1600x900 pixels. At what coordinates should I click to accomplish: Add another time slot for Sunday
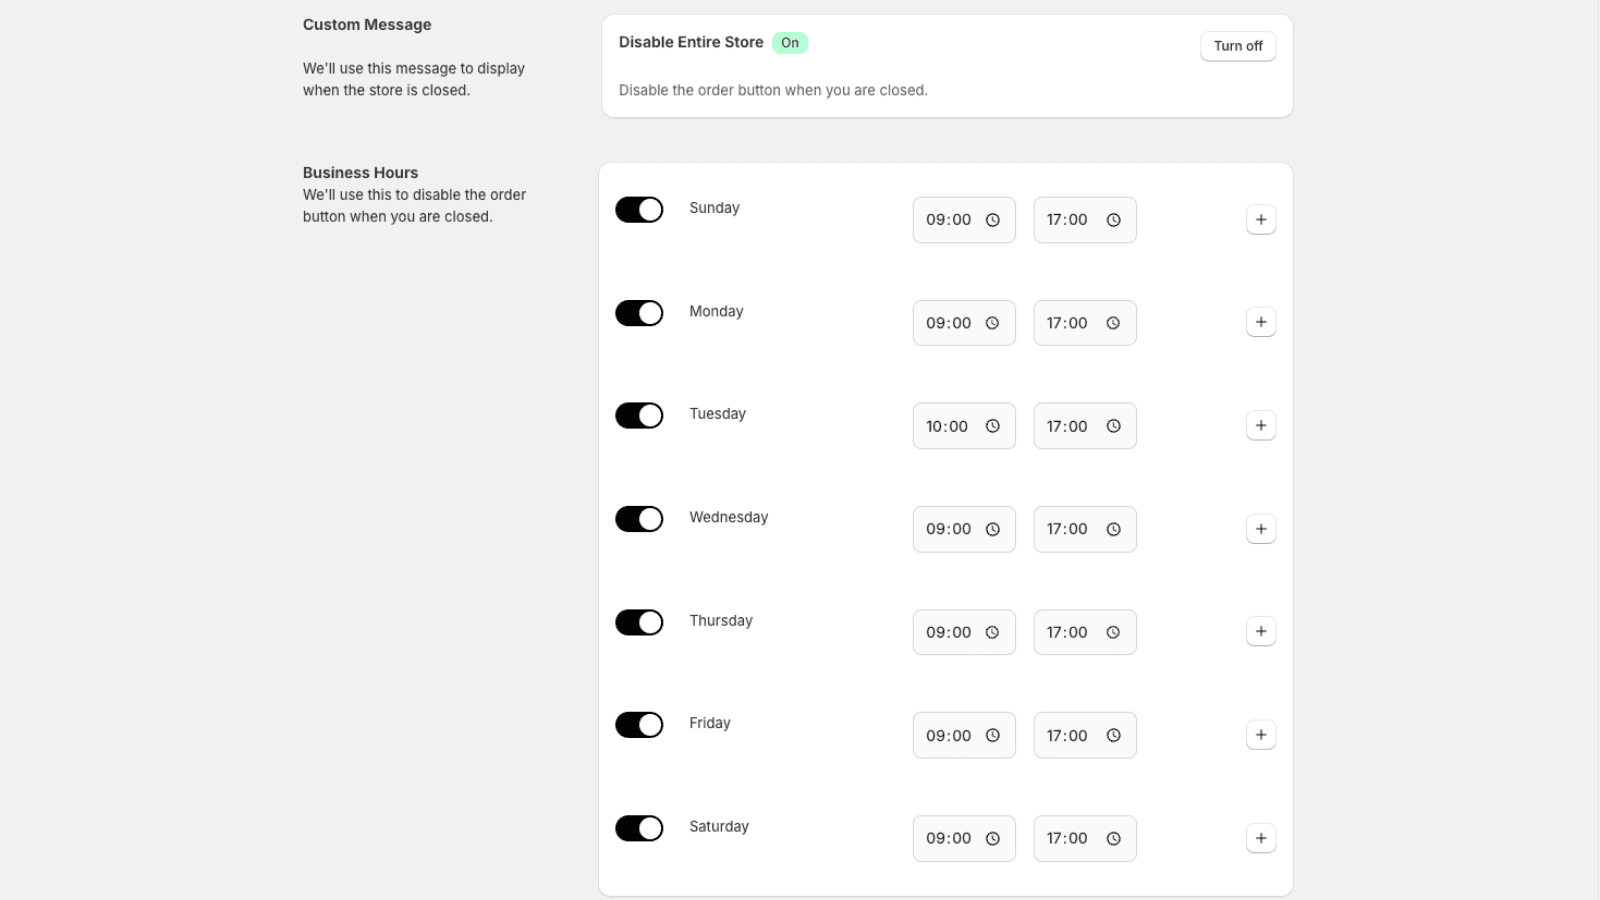click(1261, 219)
